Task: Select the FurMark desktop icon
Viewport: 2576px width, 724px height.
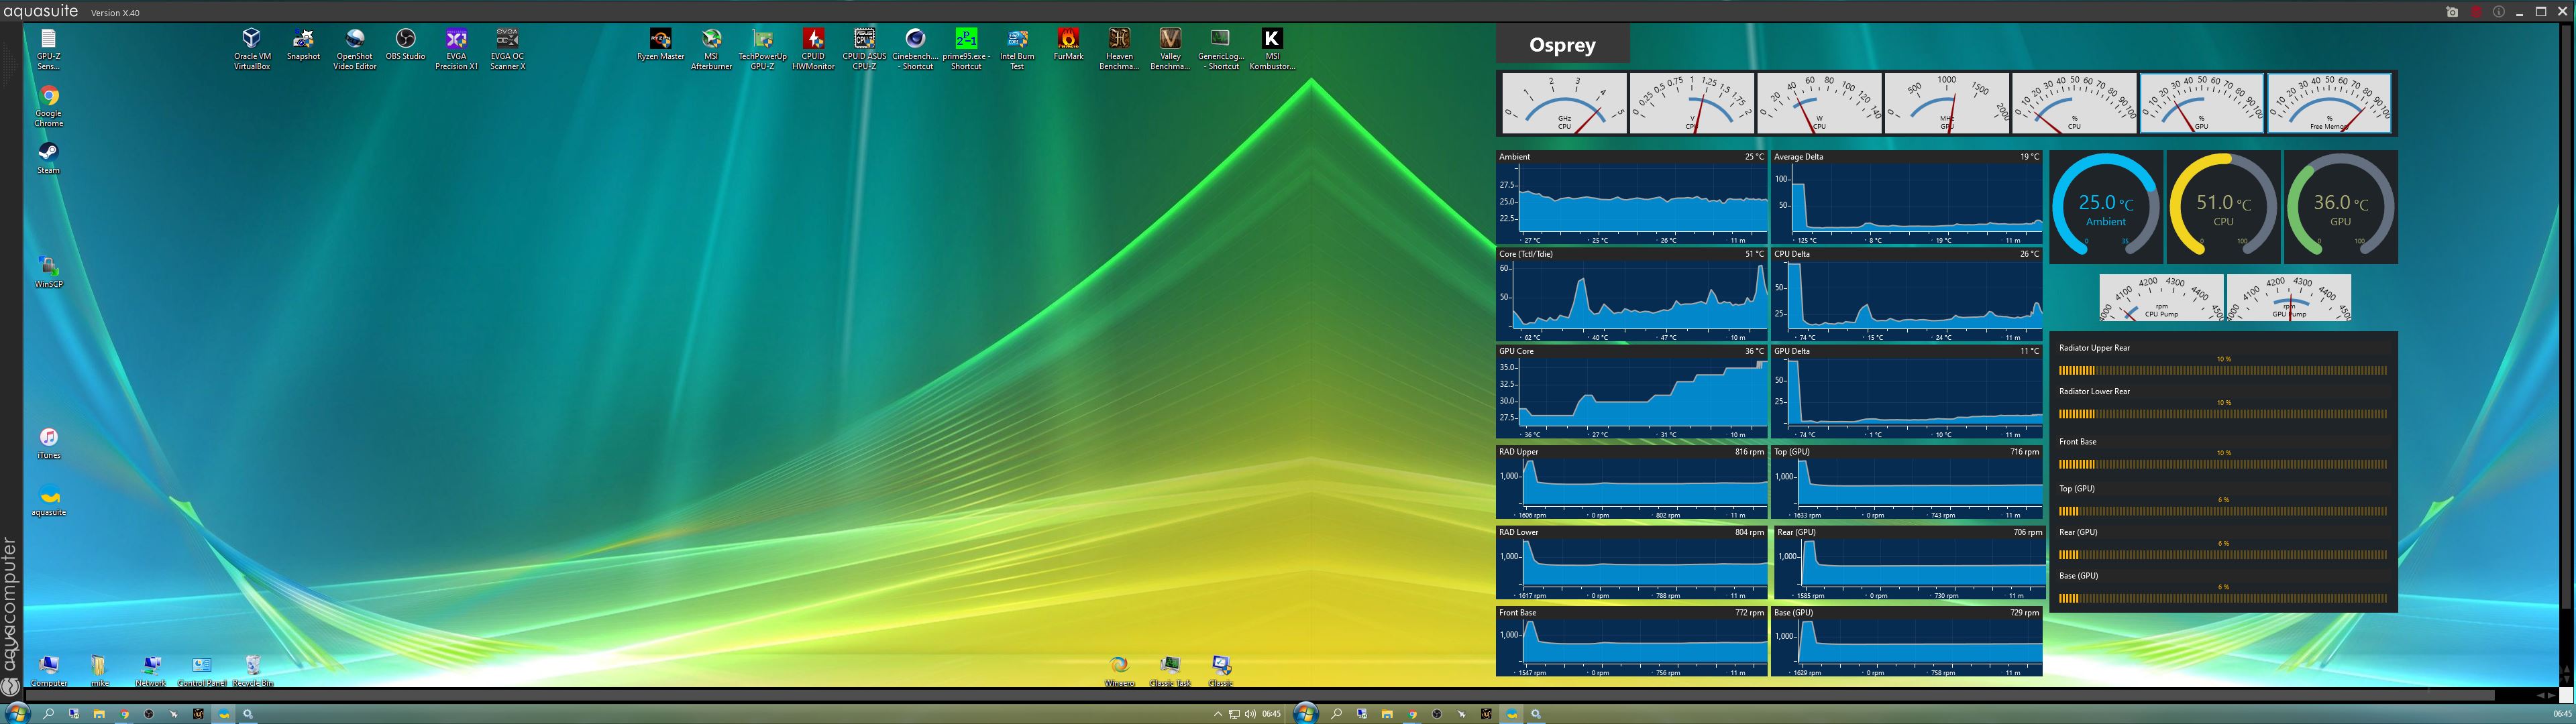Action: click(x=1068, y=40)
